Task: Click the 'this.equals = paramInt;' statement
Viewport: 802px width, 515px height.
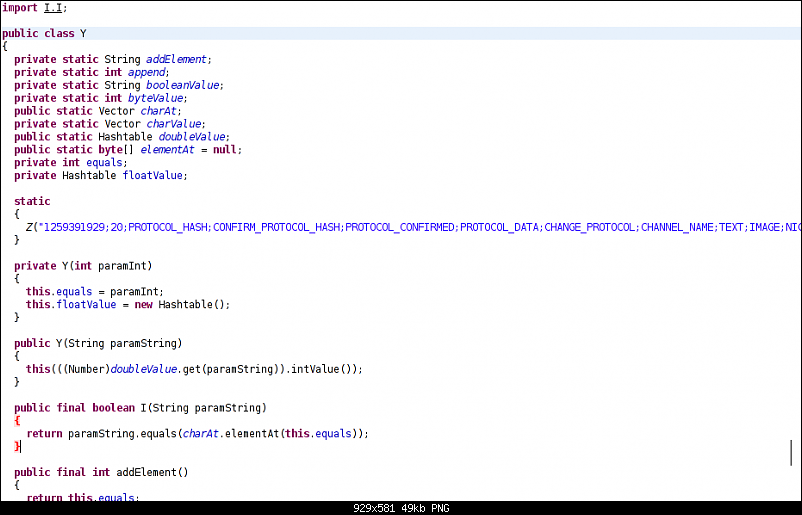Action: tap(95, 292)
